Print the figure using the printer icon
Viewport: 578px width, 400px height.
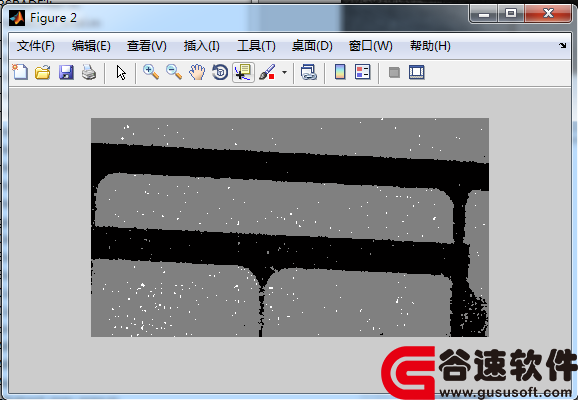[x=89, y=72]
